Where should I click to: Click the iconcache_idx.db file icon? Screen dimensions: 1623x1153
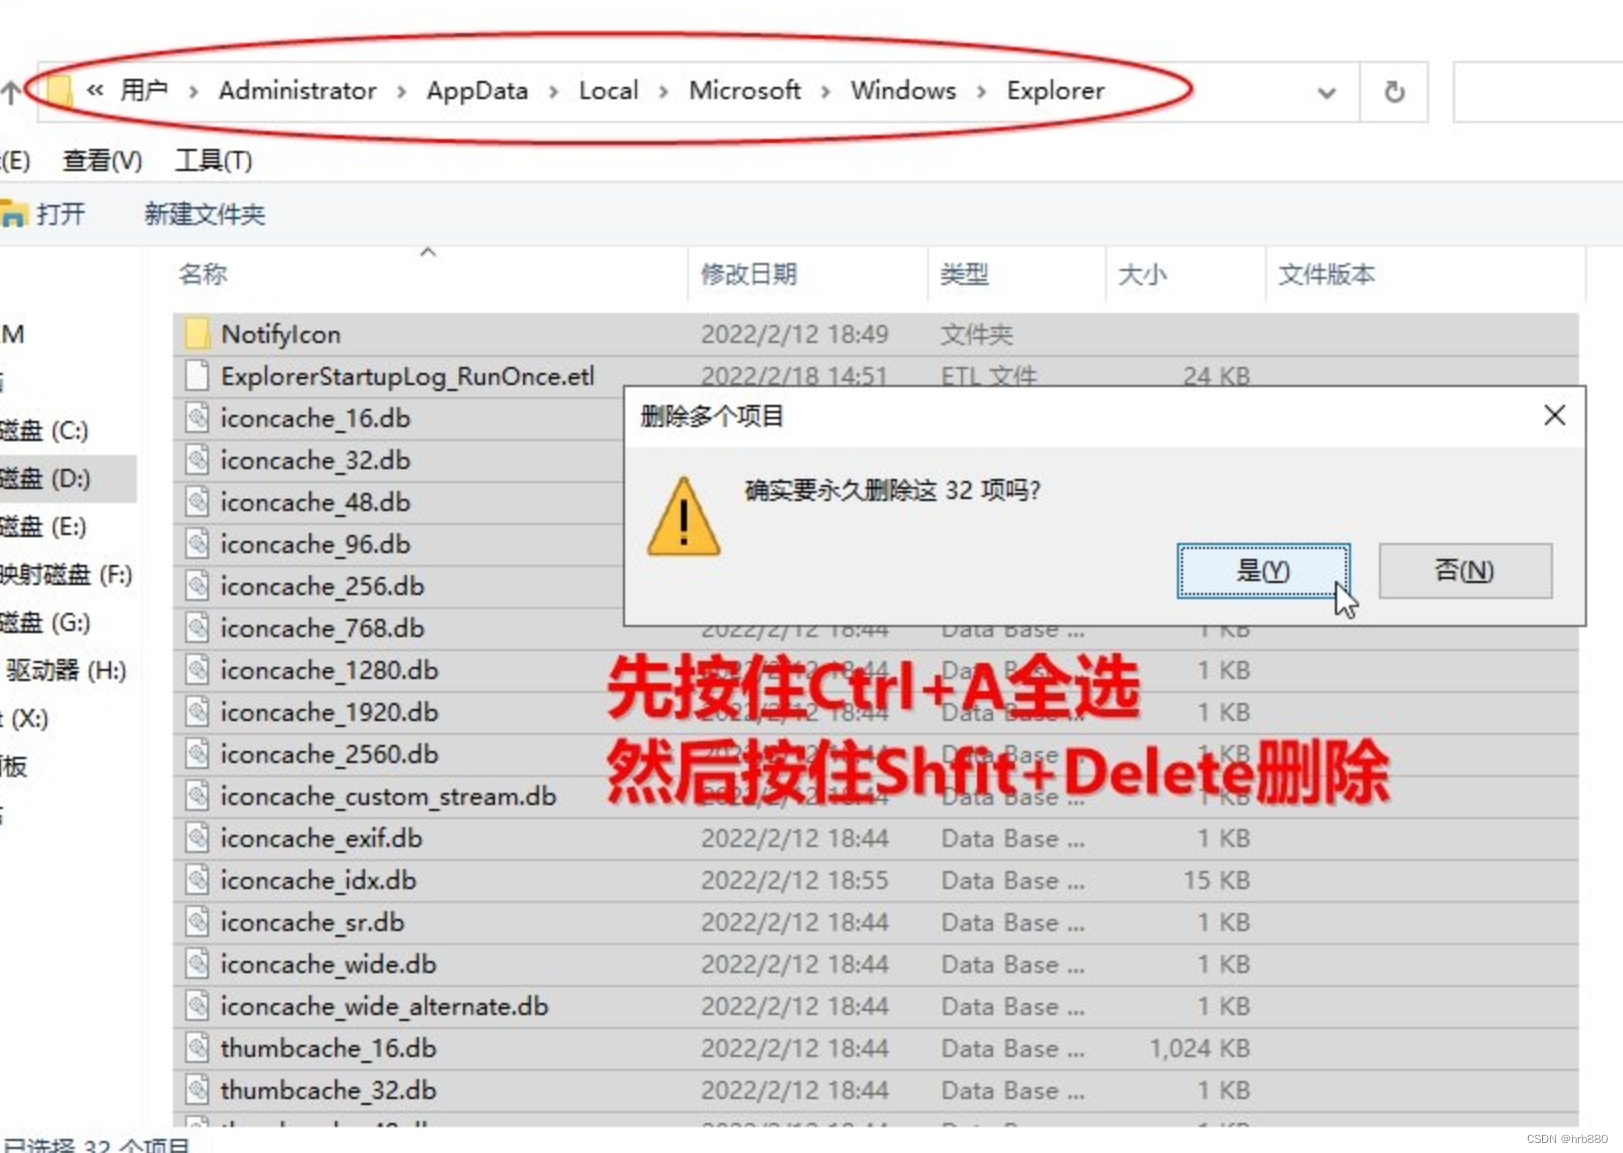pos(197,880)
